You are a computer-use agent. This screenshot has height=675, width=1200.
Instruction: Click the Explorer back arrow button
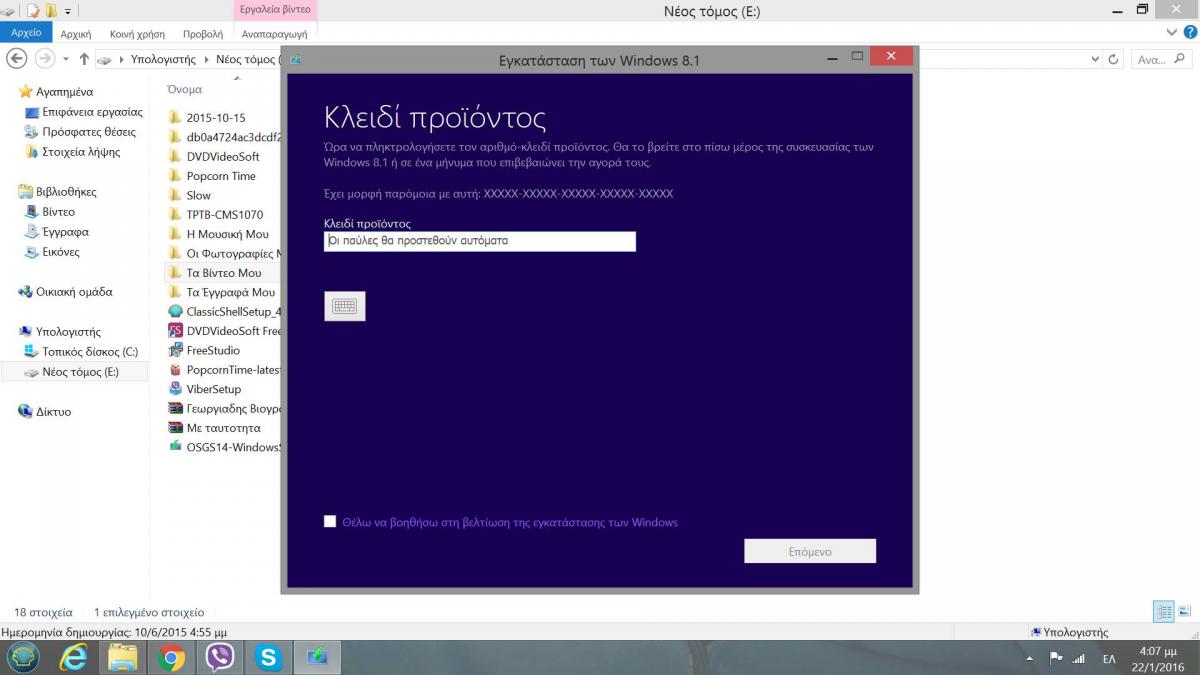pyautogui.click(x=17, y=59)
